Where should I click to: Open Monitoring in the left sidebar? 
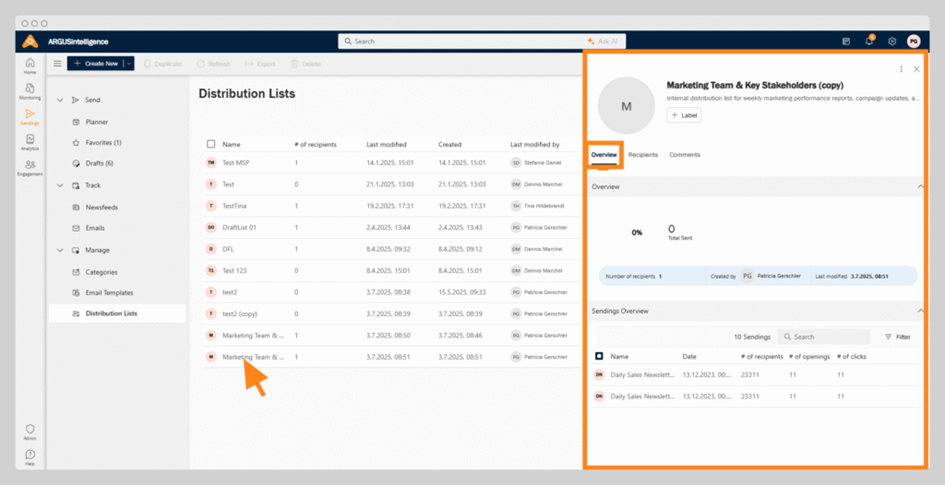(30, 90)
